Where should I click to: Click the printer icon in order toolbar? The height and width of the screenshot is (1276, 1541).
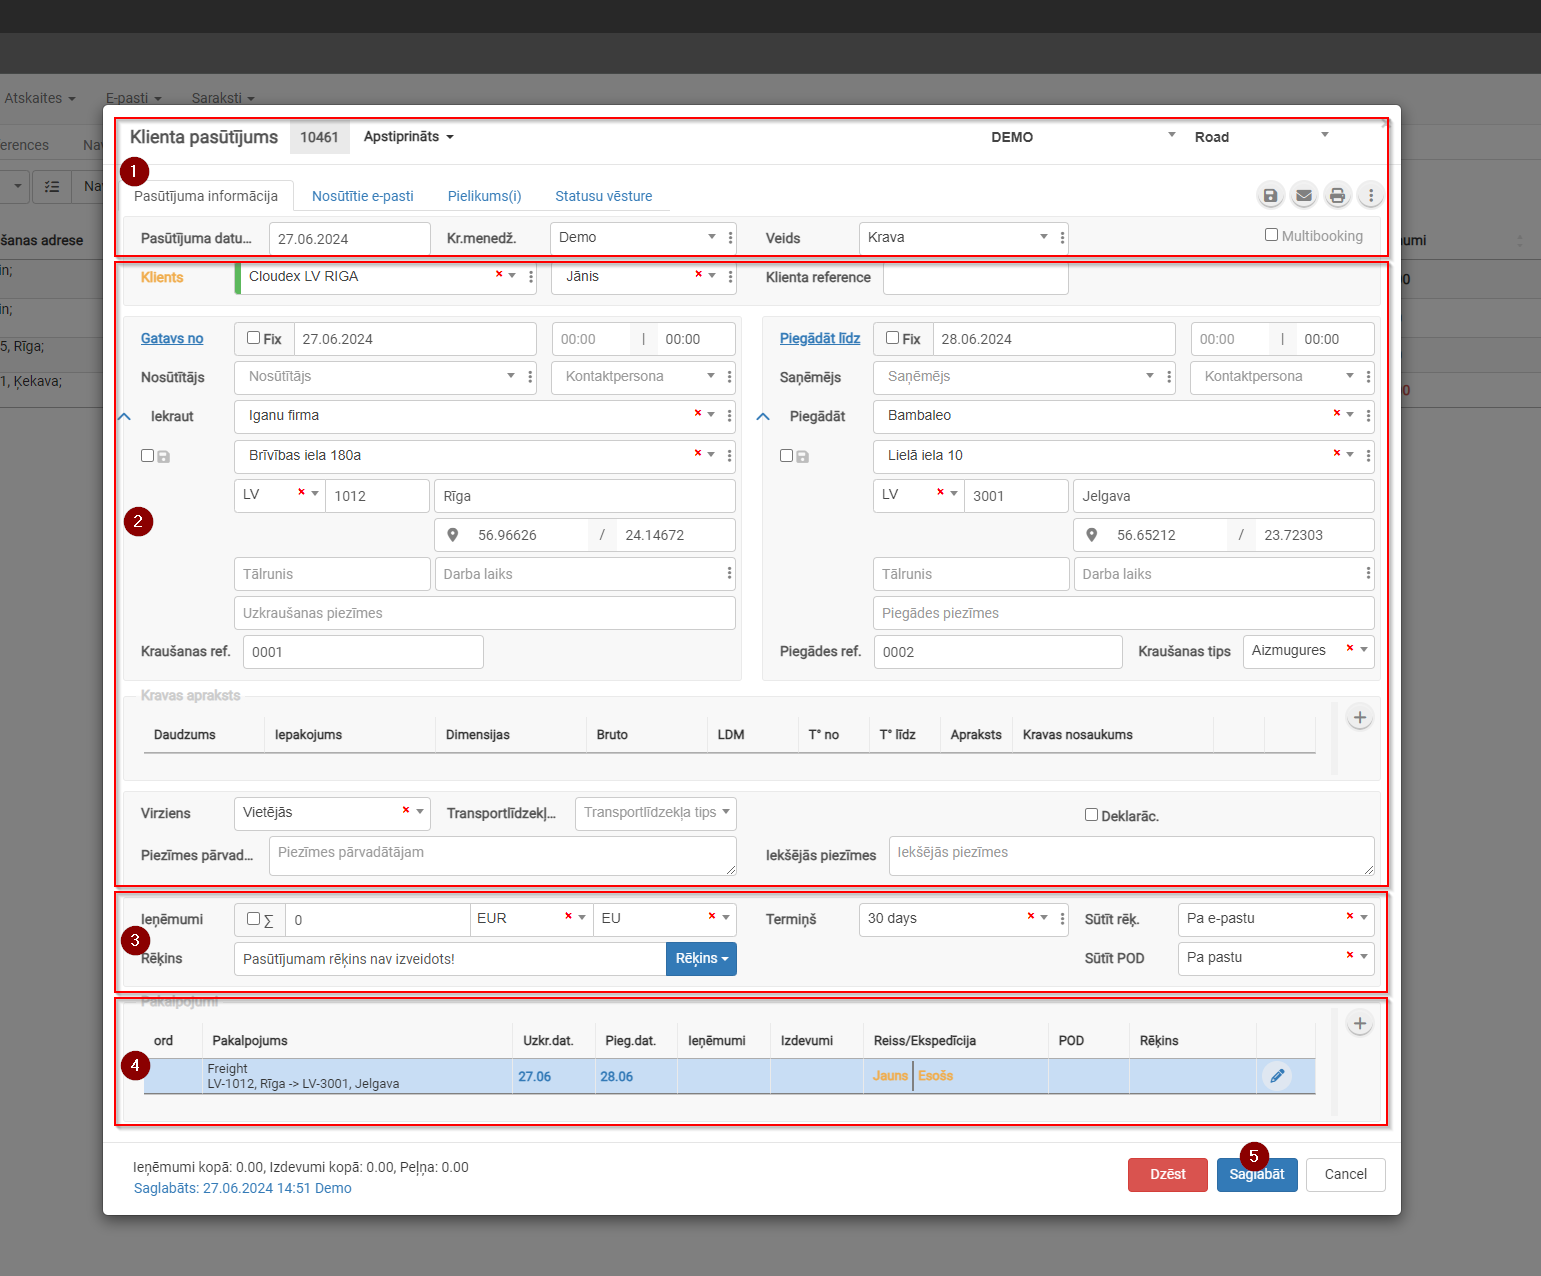1337,195
